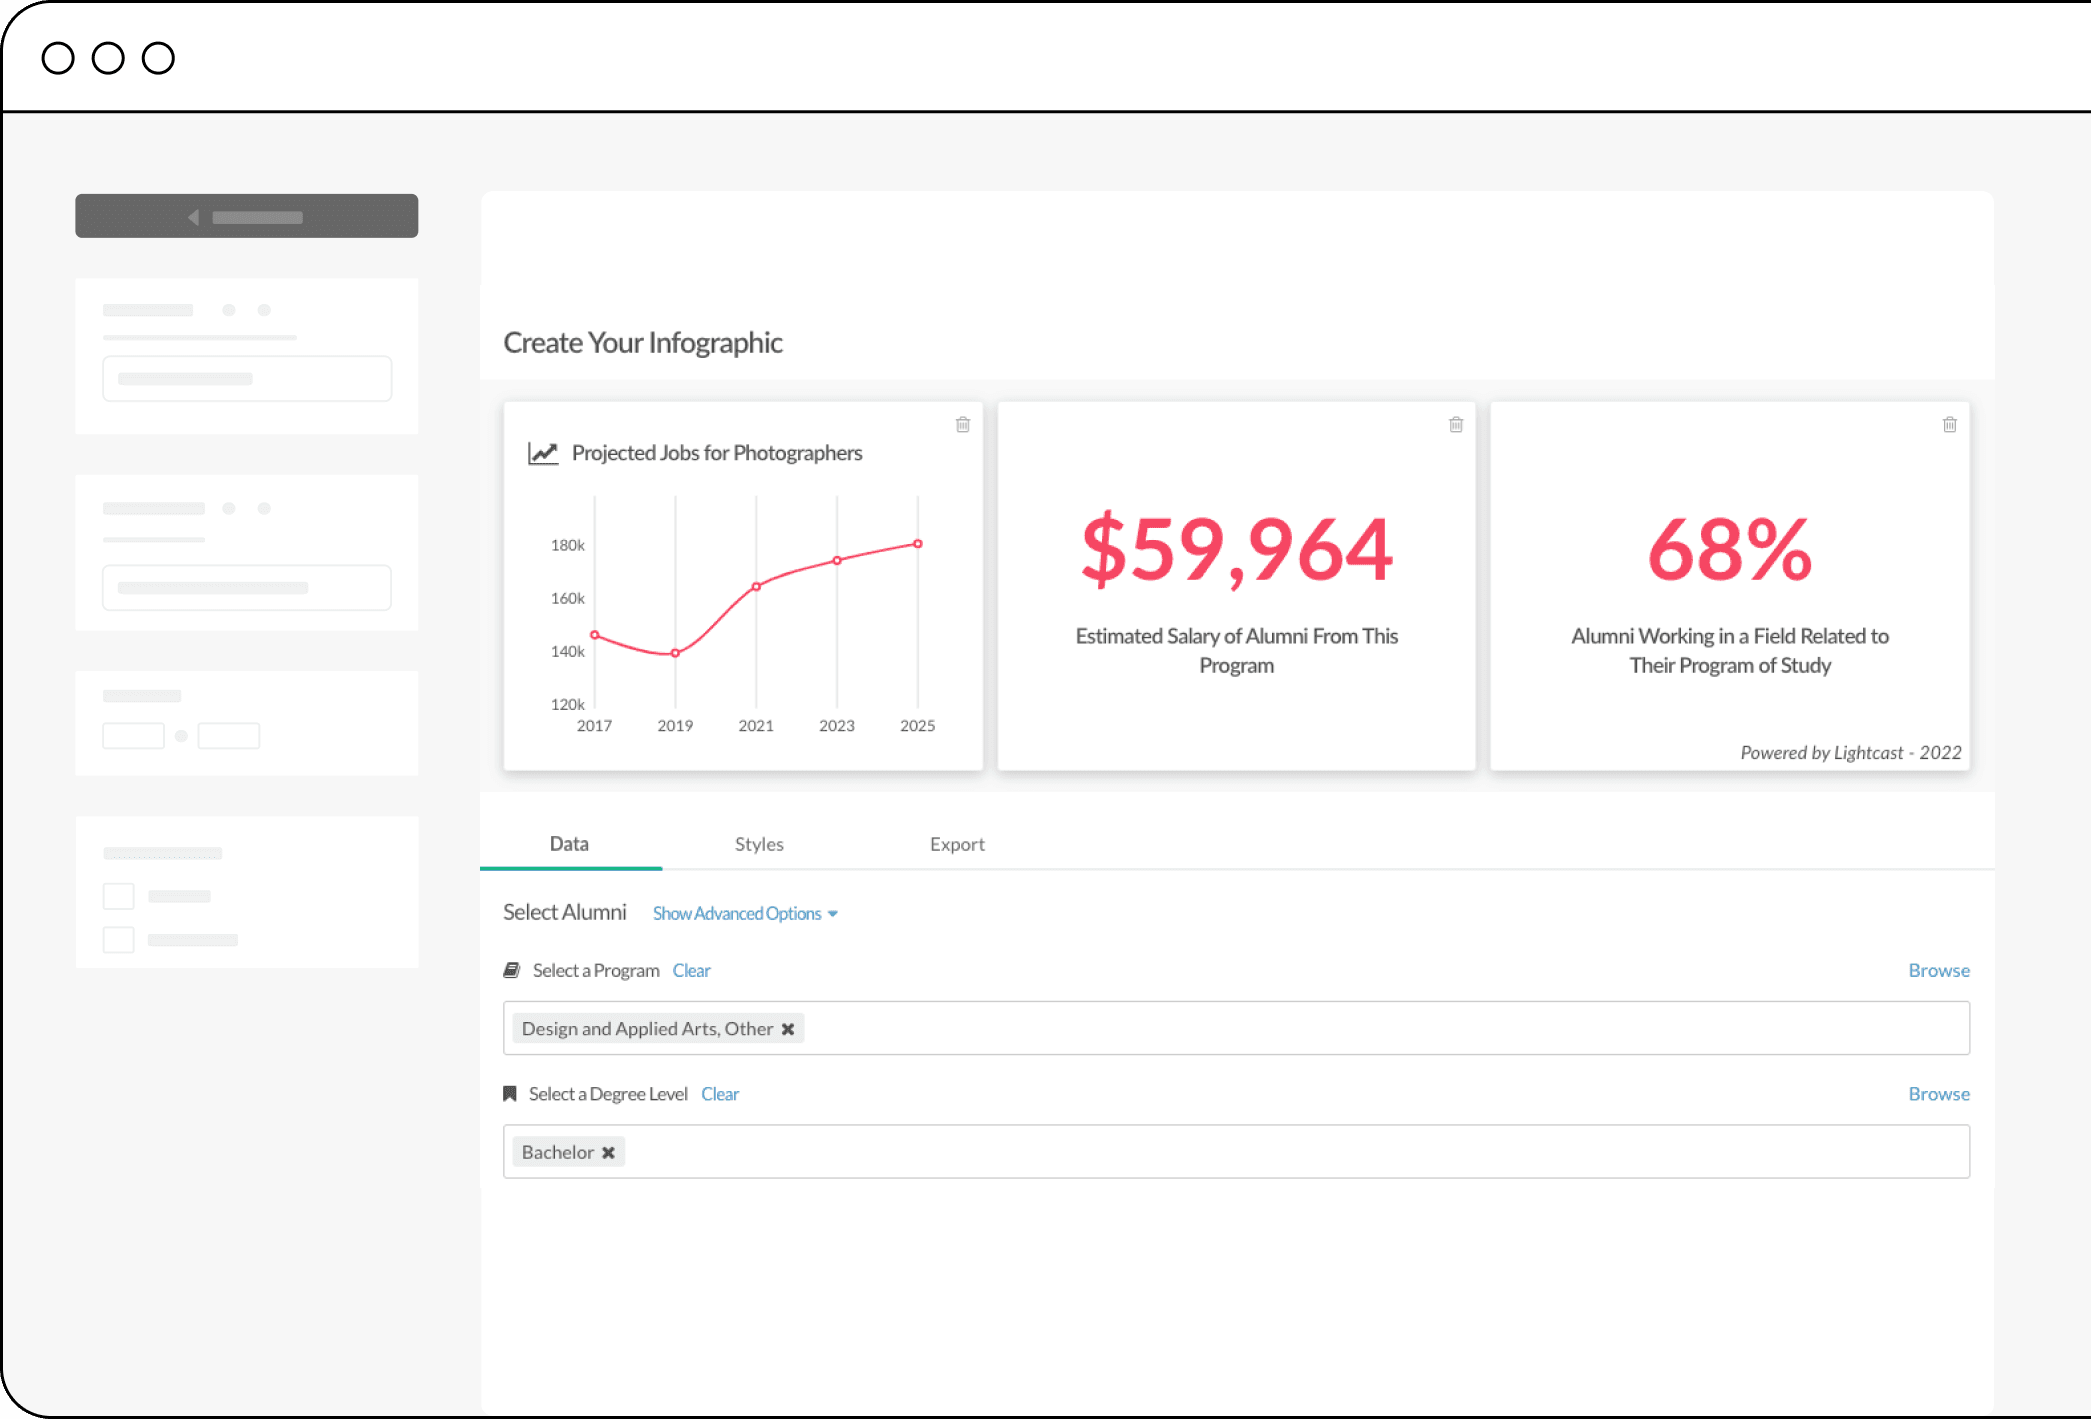Clear the selected program

(x=691, y=971)
